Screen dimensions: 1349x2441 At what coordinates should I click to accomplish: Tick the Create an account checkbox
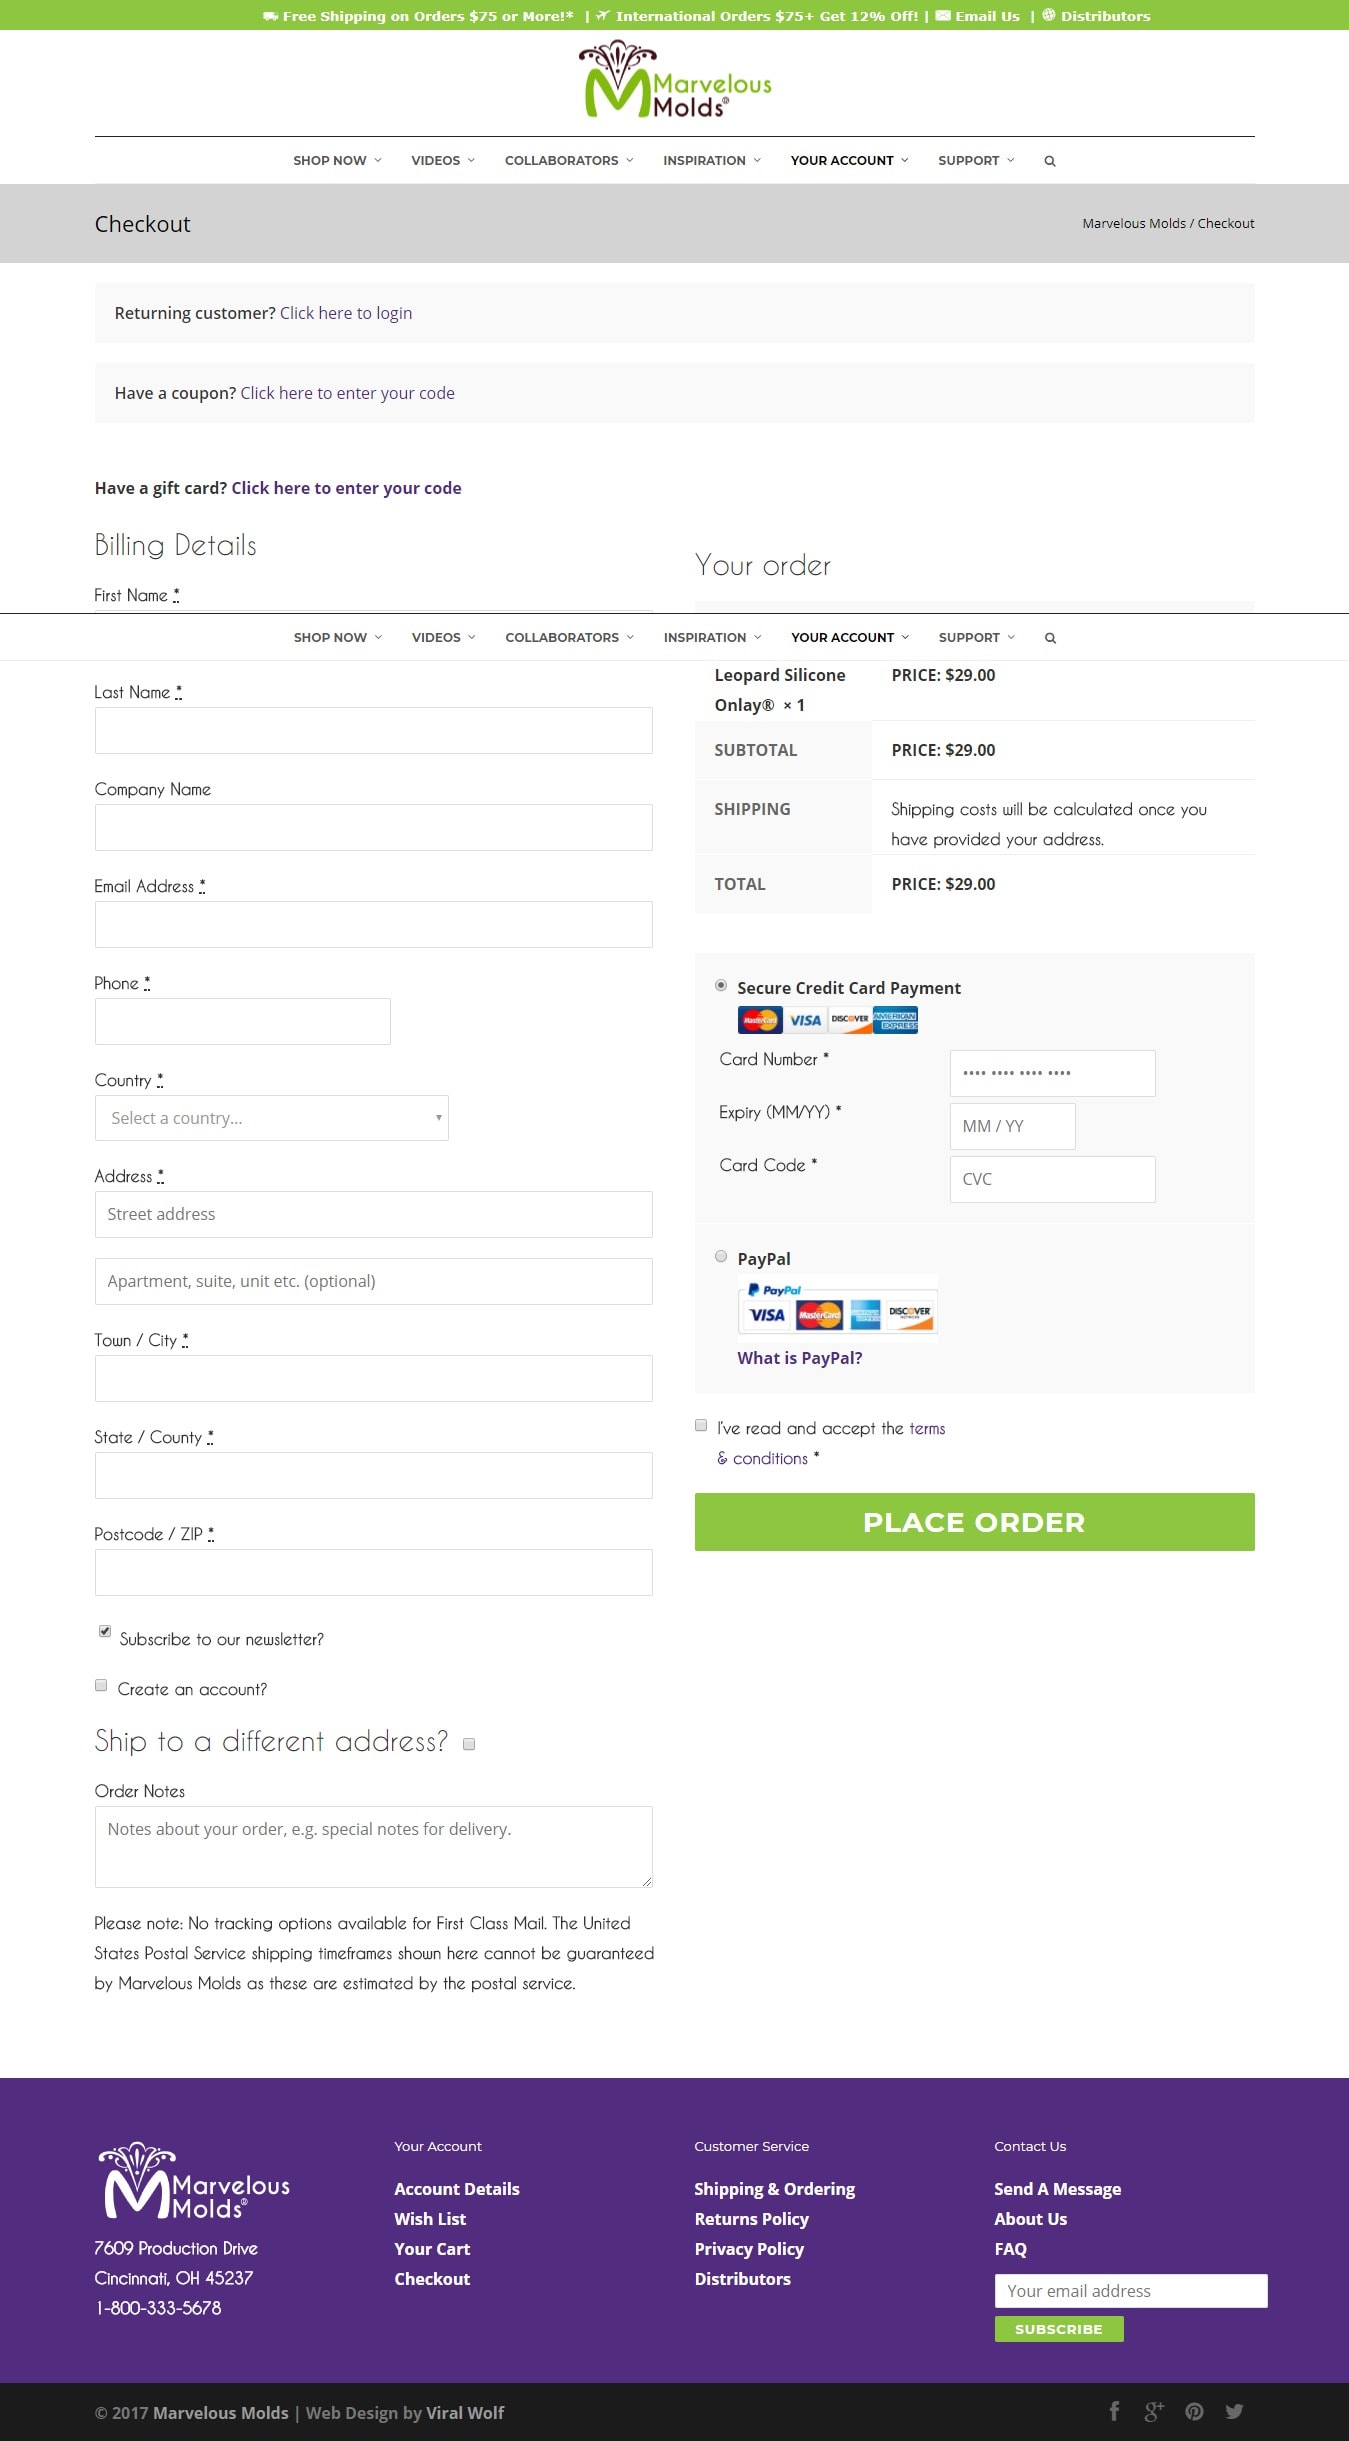[101, 1686]
